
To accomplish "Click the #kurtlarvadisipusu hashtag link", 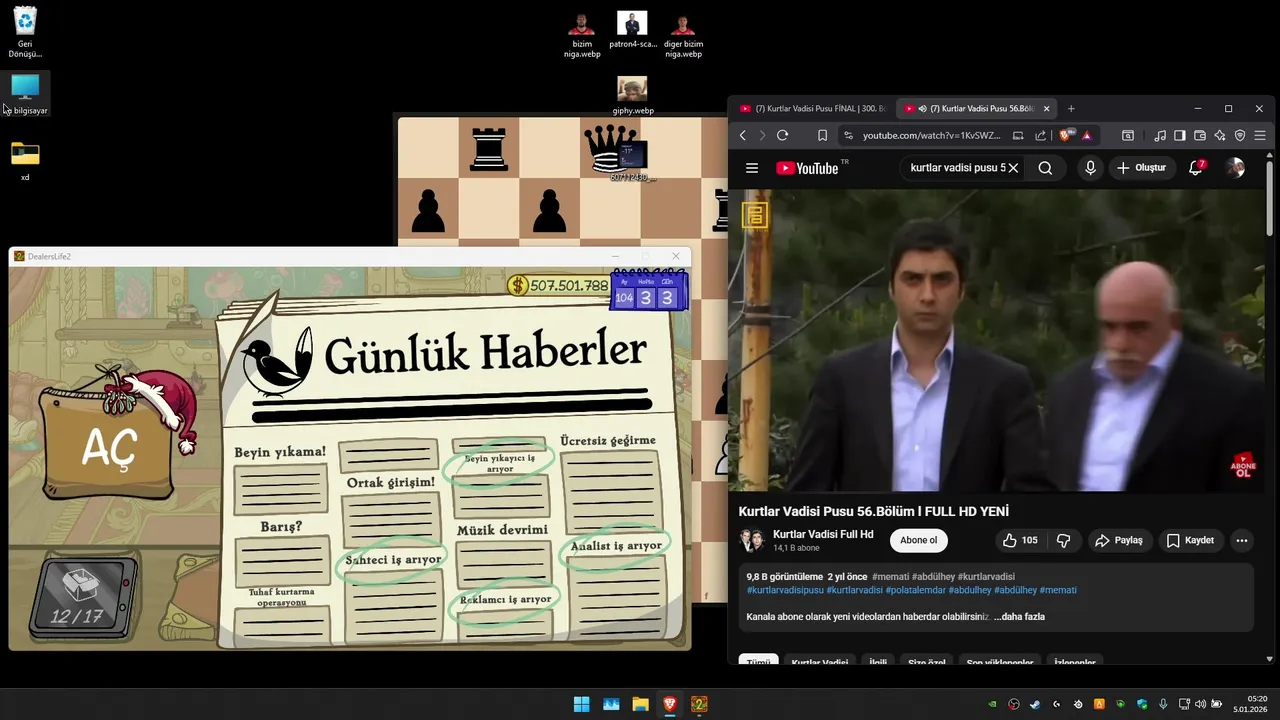I will pos(785,590).
